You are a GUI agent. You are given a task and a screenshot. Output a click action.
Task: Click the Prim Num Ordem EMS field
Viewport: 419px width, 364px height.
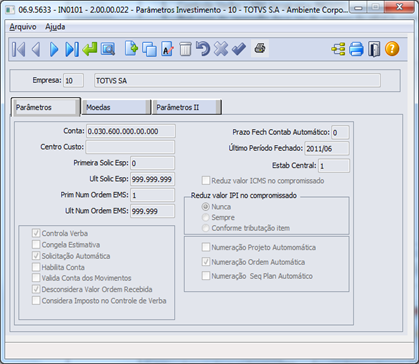[x=152, y=195]
